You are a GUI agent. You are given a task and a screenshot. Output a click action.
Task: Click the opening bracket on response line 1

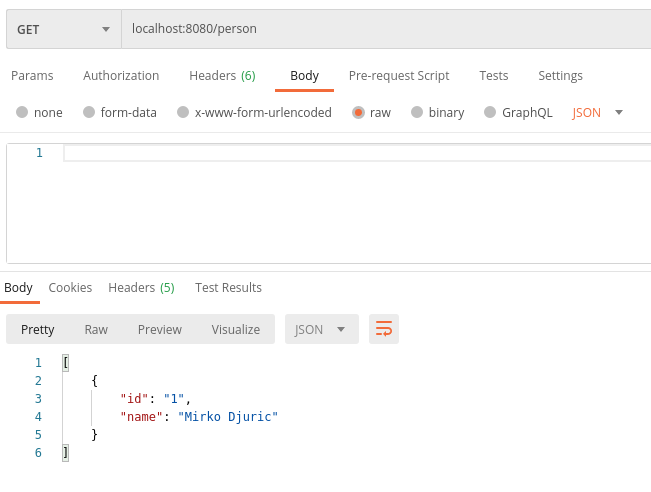[x=66, y=363]
